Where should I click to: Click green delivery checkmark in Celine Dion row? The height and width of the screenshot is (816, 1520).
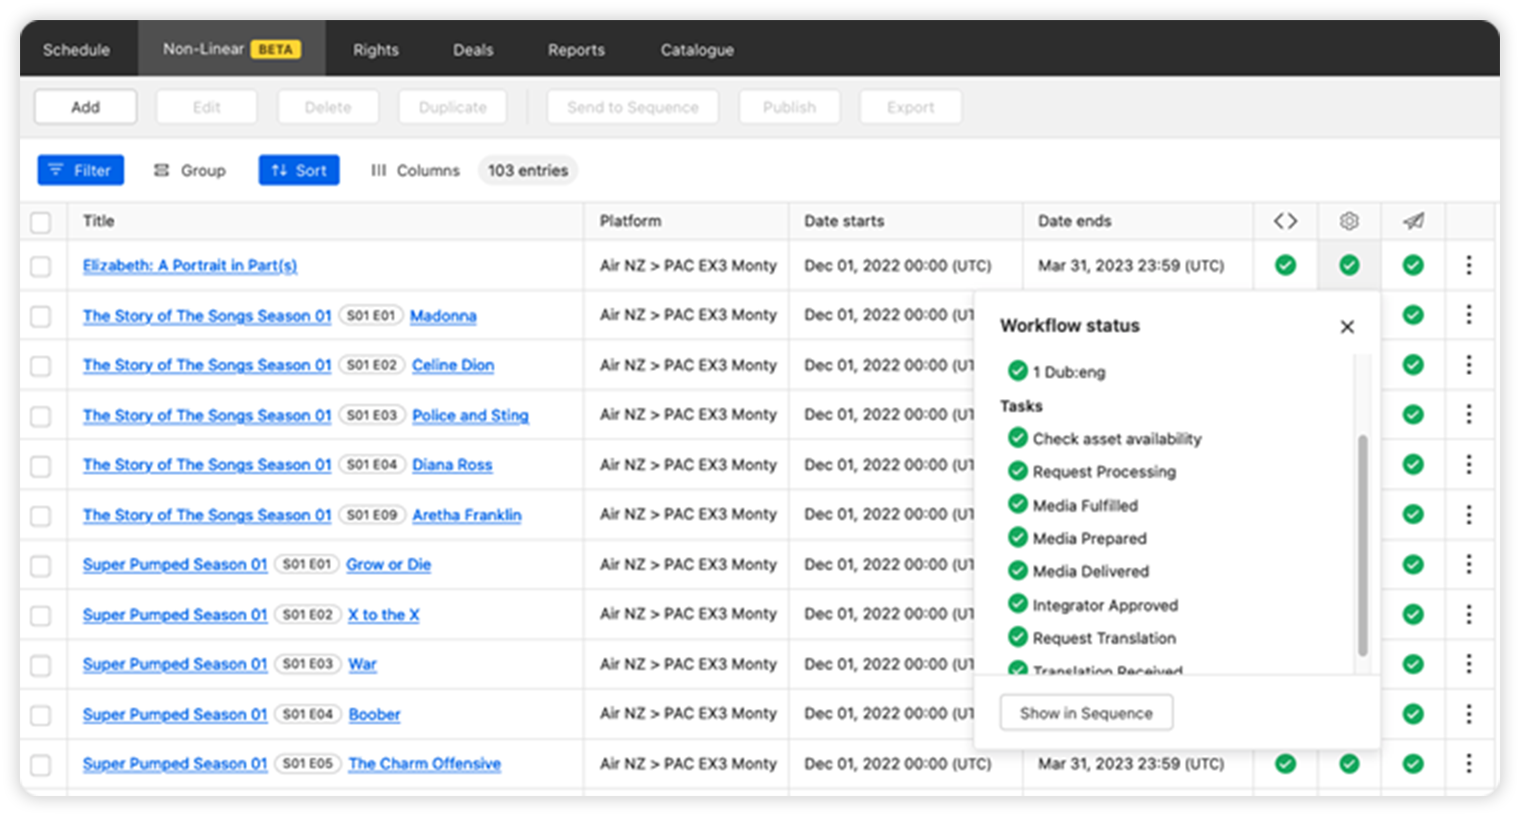(x=1413, y=365)
